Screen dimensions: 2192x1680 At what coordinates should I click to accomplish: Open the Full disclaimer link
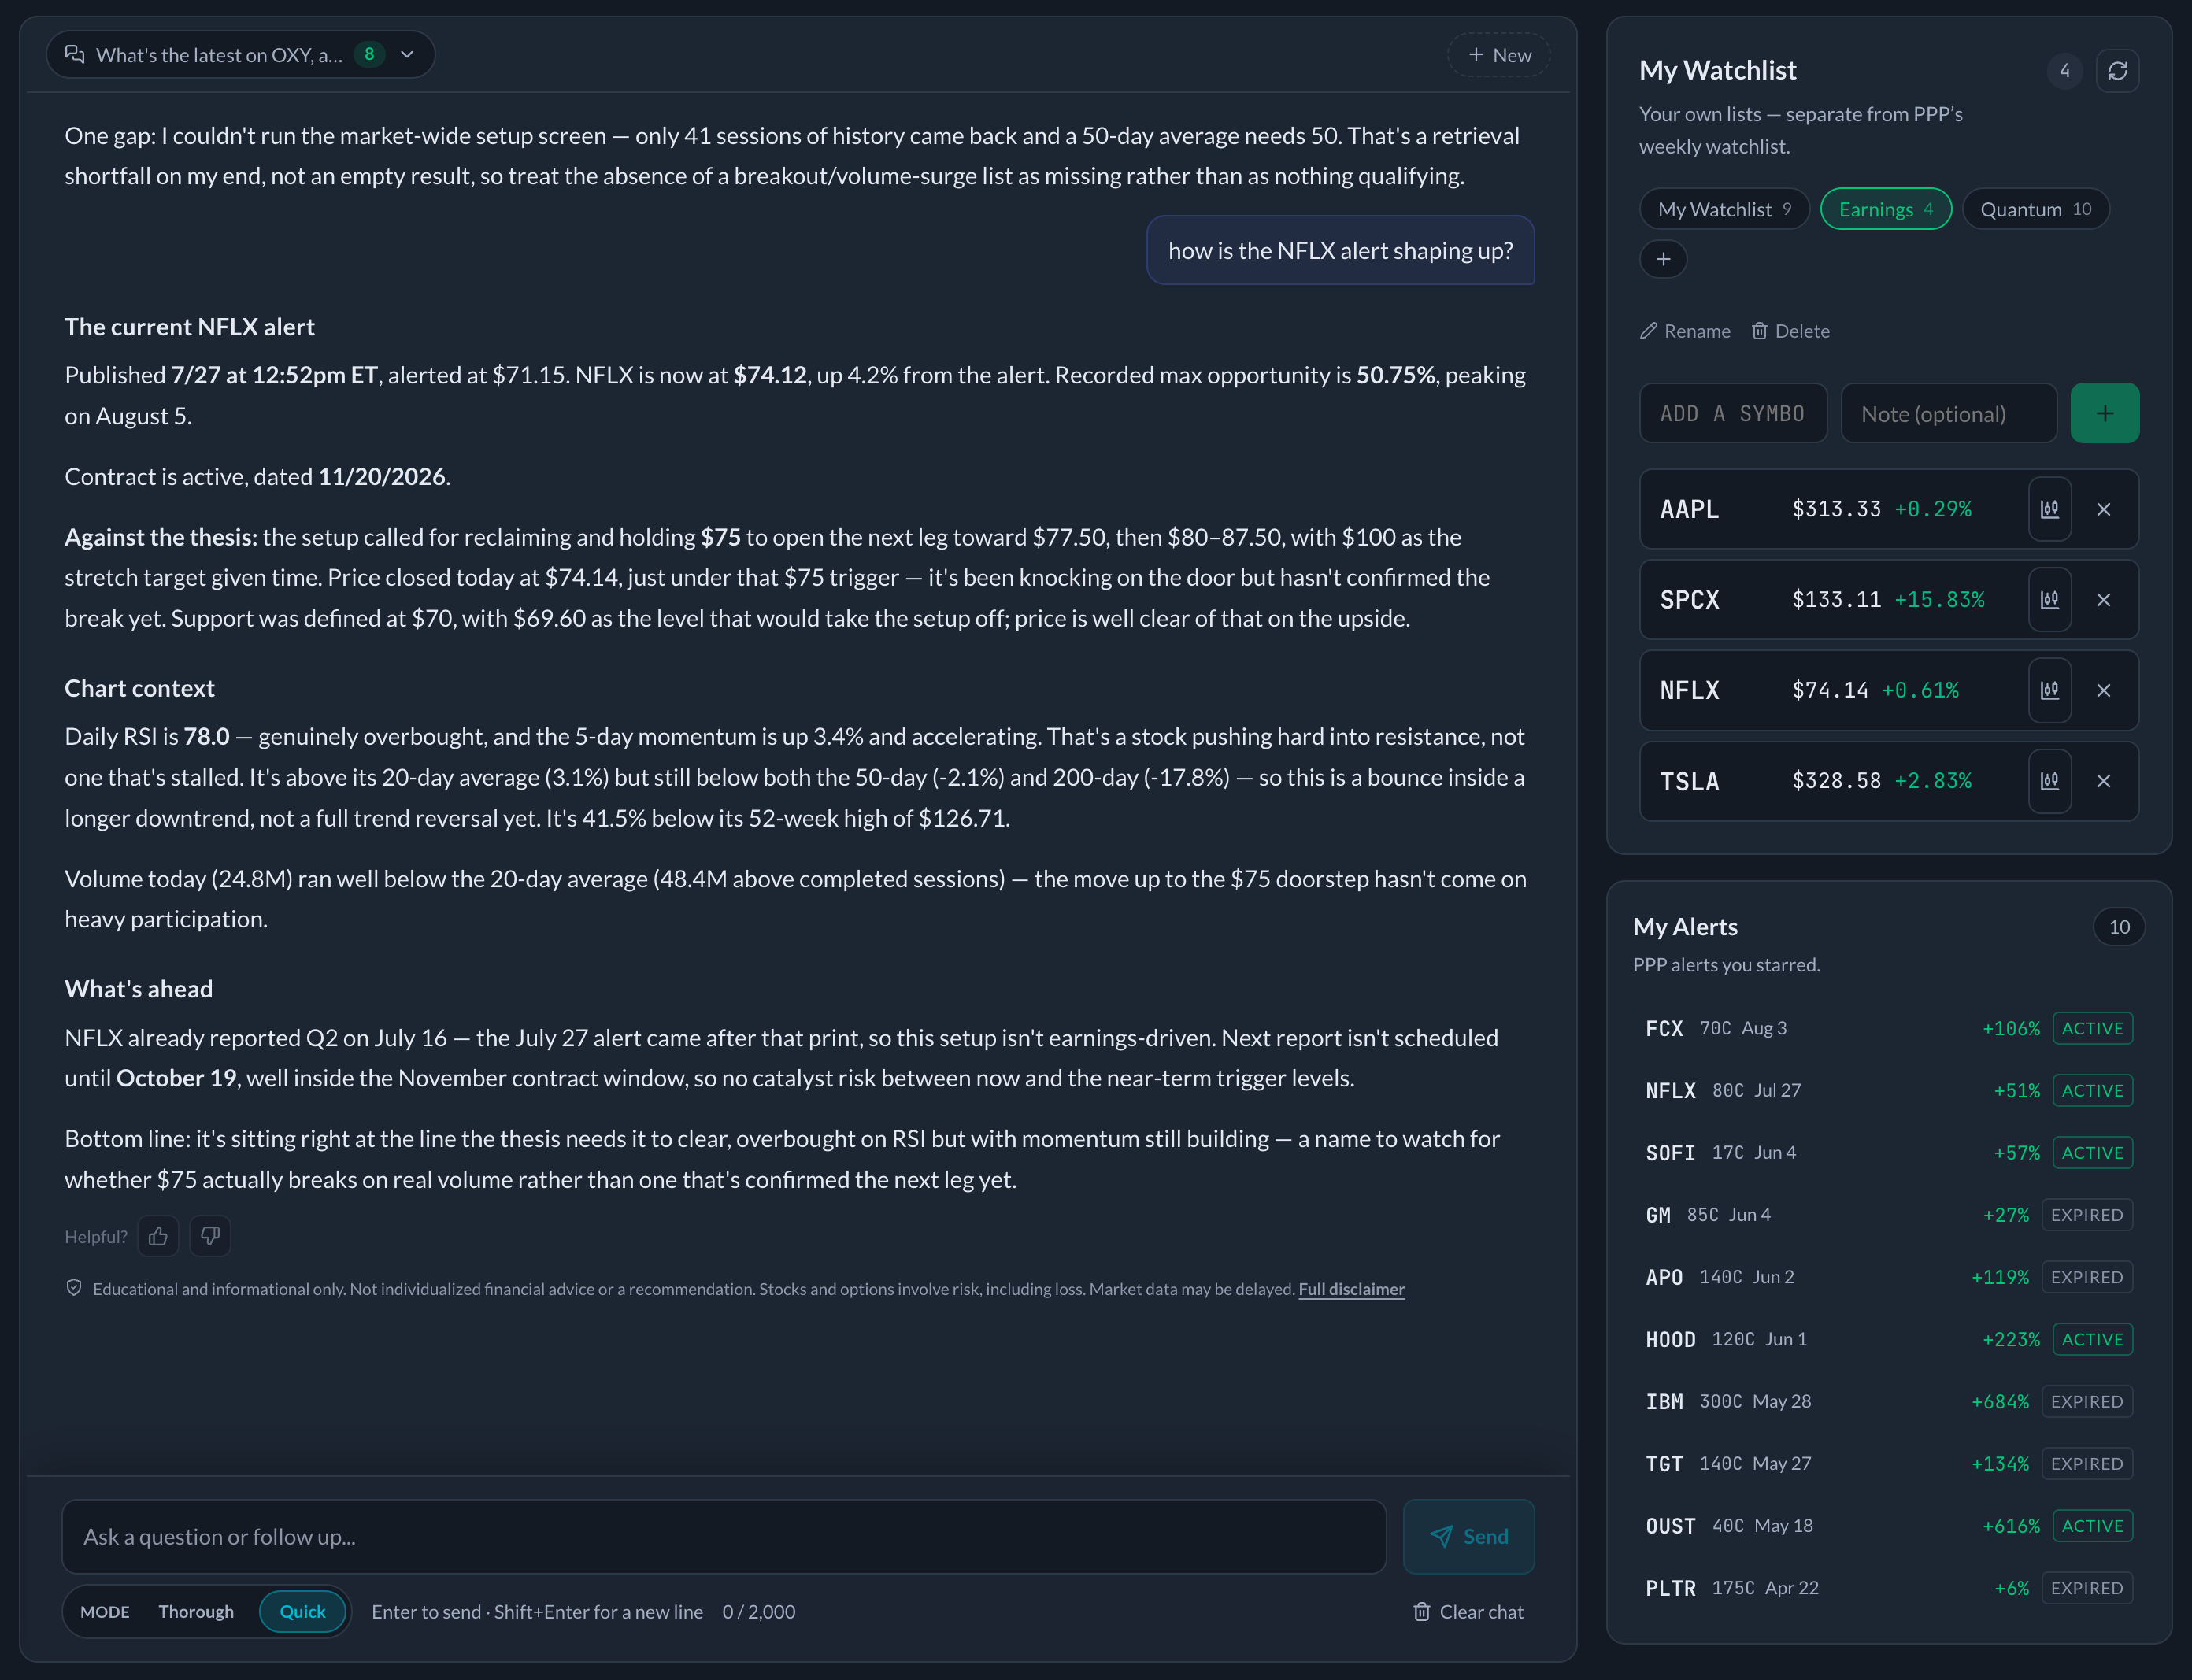point(1351,1289)
